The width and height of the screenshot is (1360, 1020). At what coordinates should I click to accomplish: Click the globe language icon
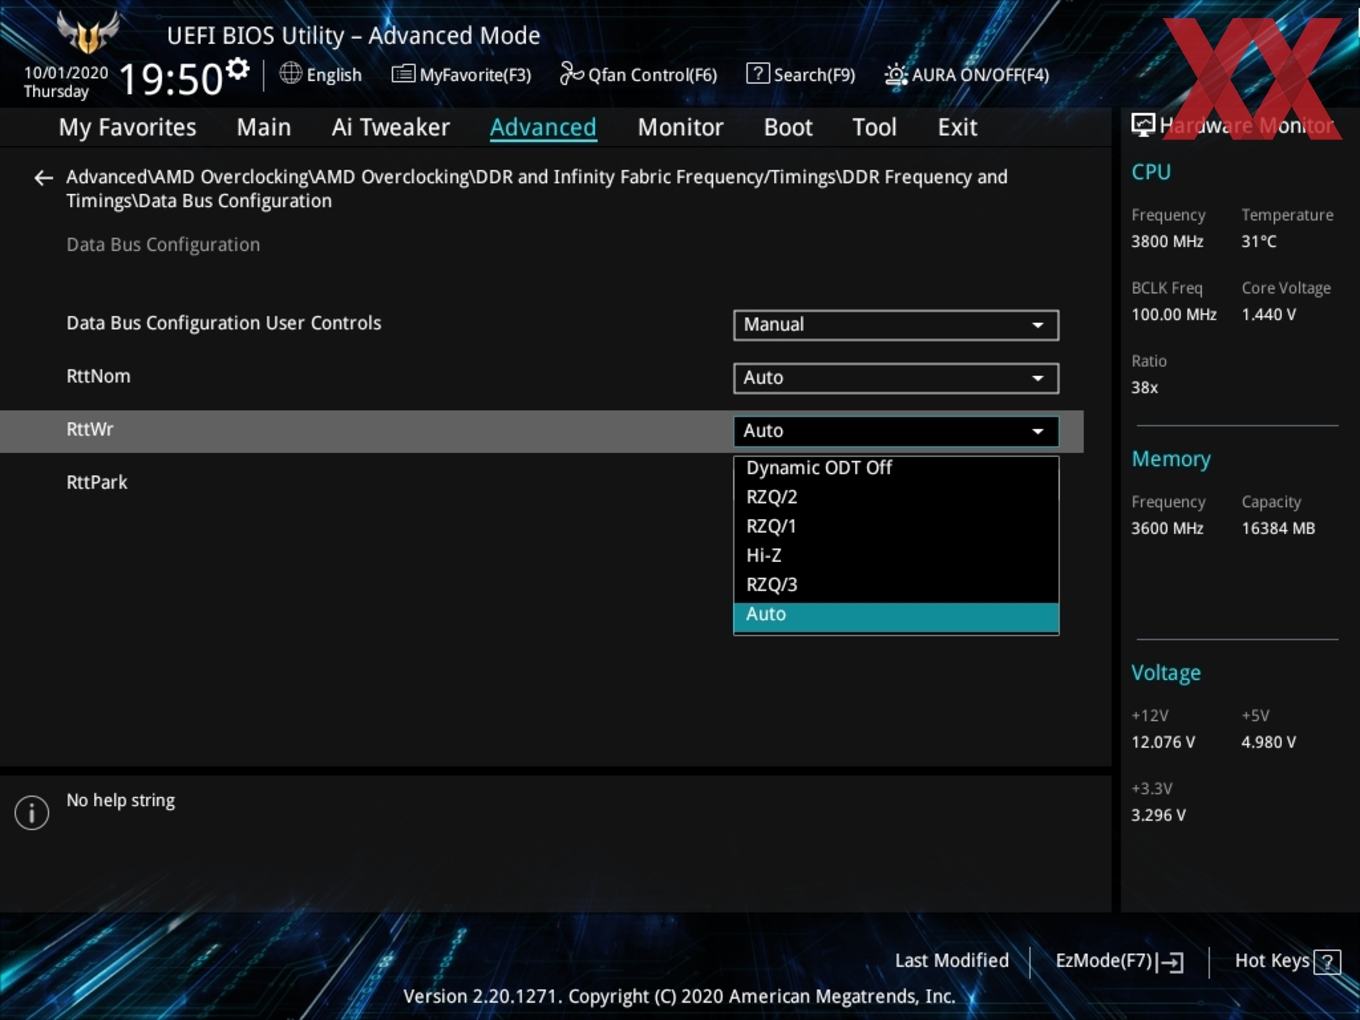point(290,73)
